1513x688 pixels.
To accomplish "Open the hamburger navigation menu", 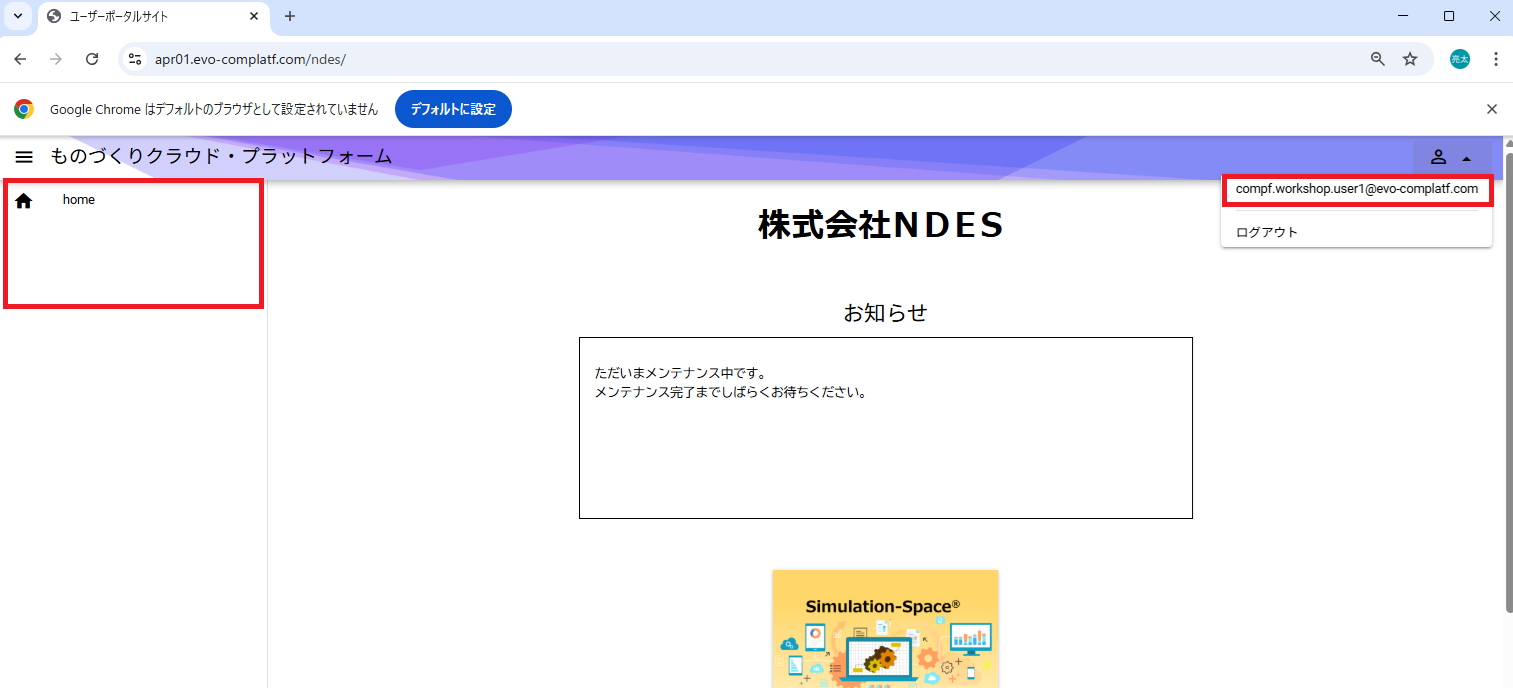I will [24, 157].
